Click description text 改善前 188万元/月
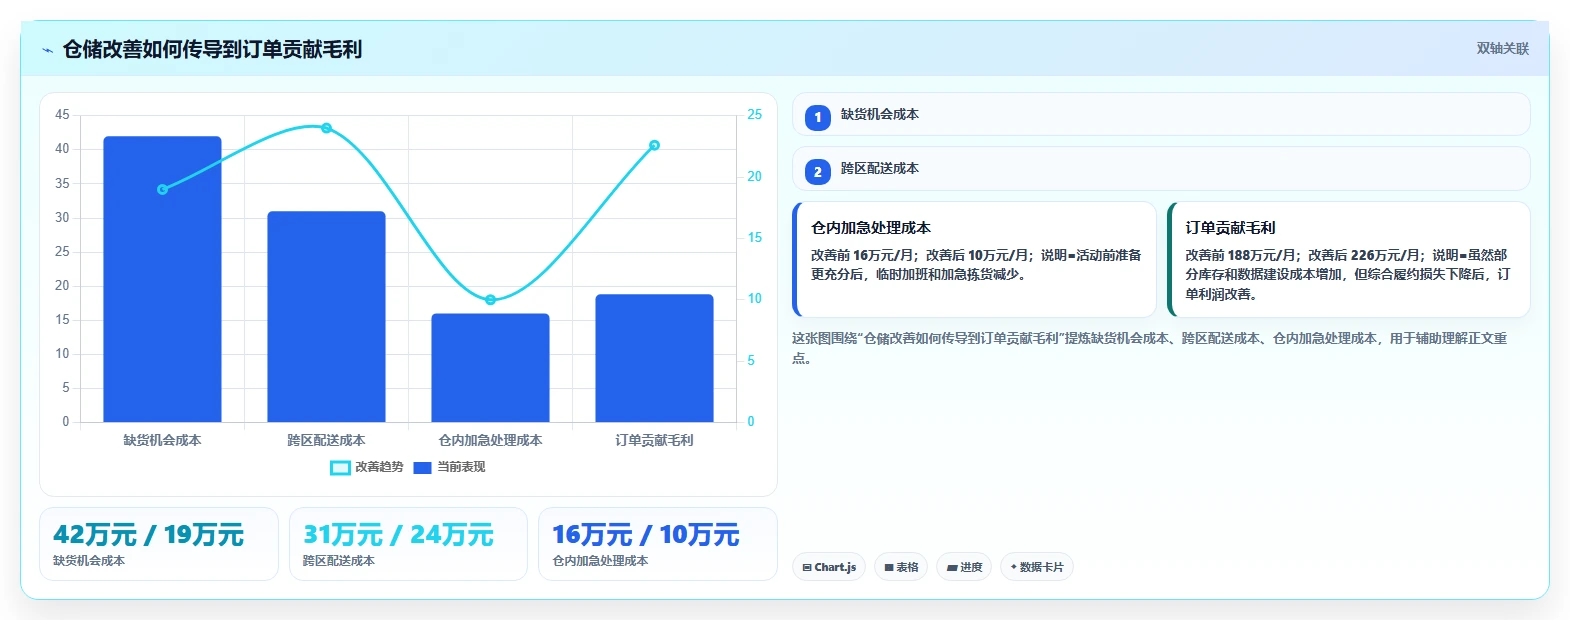The width and height of the screenshot is (1570, 620). 1242,255
